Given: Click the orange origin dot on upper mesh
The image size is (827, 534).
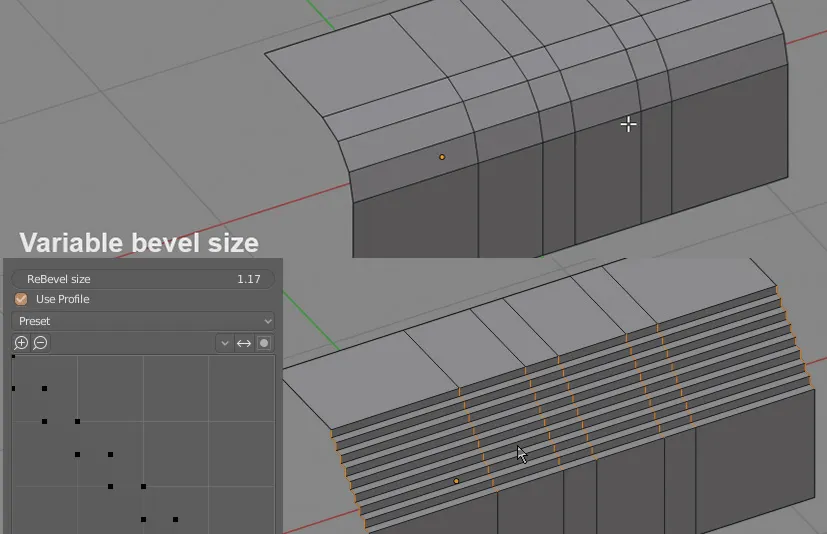Looking at the screenshot, I should (442, 157).
